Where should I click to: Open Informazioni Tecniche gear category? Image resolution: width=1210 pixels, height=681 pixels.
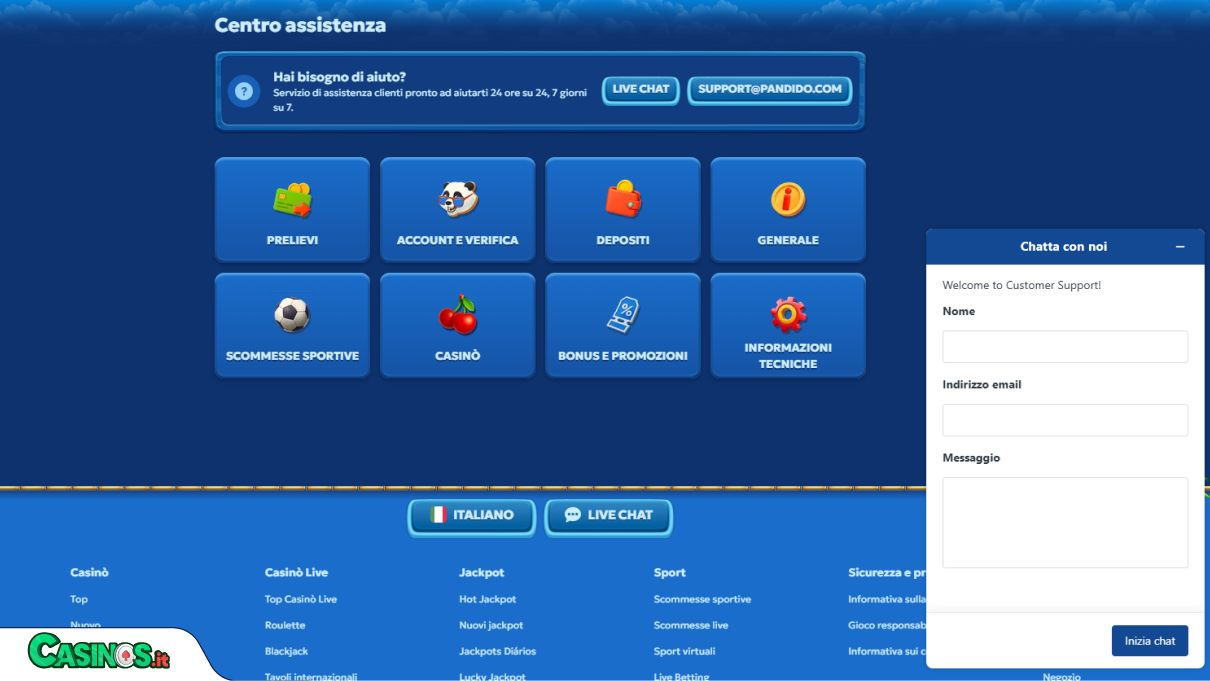coord(788,325)
